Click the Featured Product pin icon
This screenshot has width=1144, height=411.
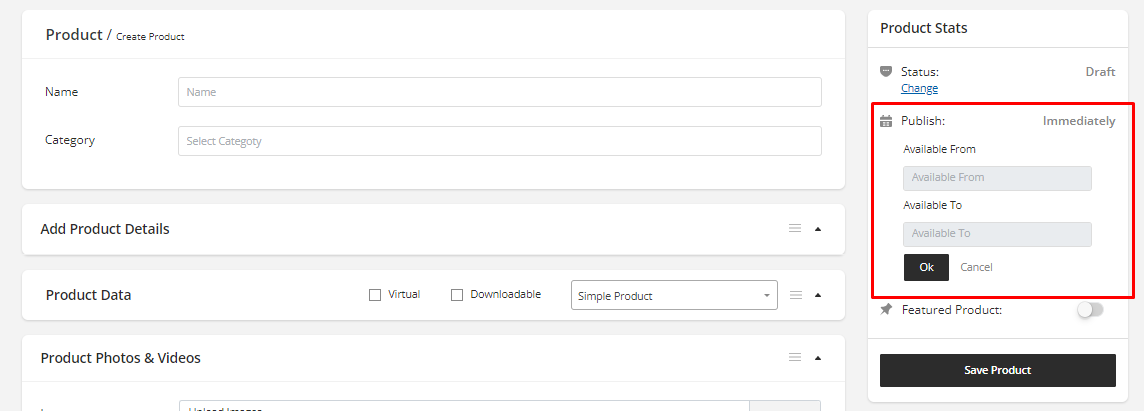(x=886, y=310)
